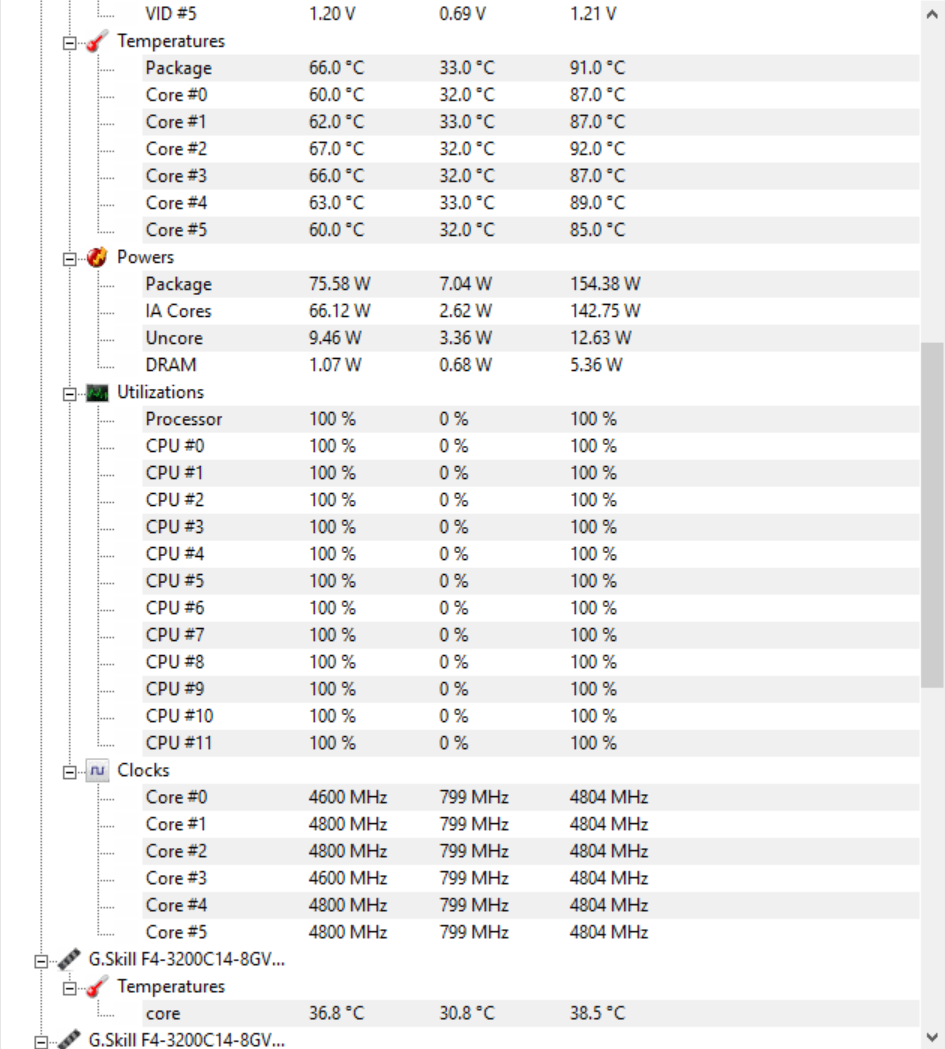Collapse the CPU Temperatures node above Package
The height and width of the screenshot is (1049, 945).
coord(70,43)
